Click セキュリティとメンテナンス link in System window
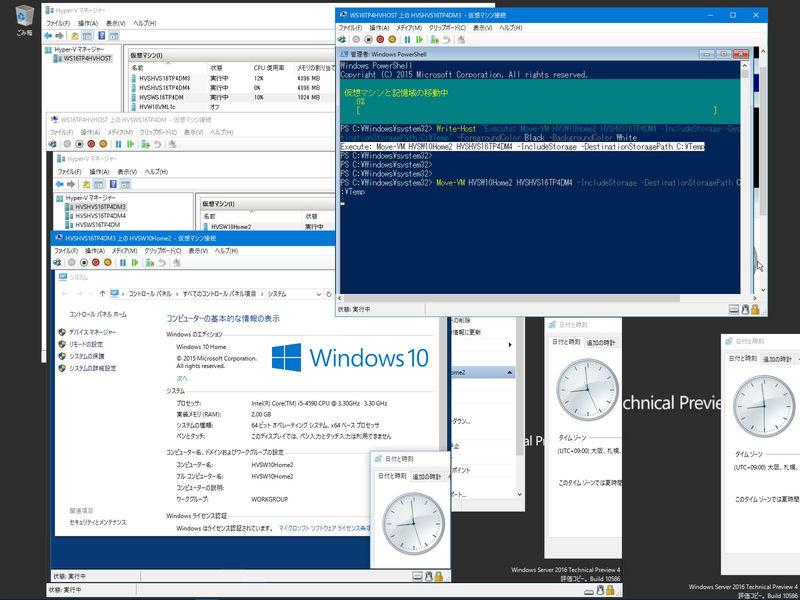 (x=97, y=522)
